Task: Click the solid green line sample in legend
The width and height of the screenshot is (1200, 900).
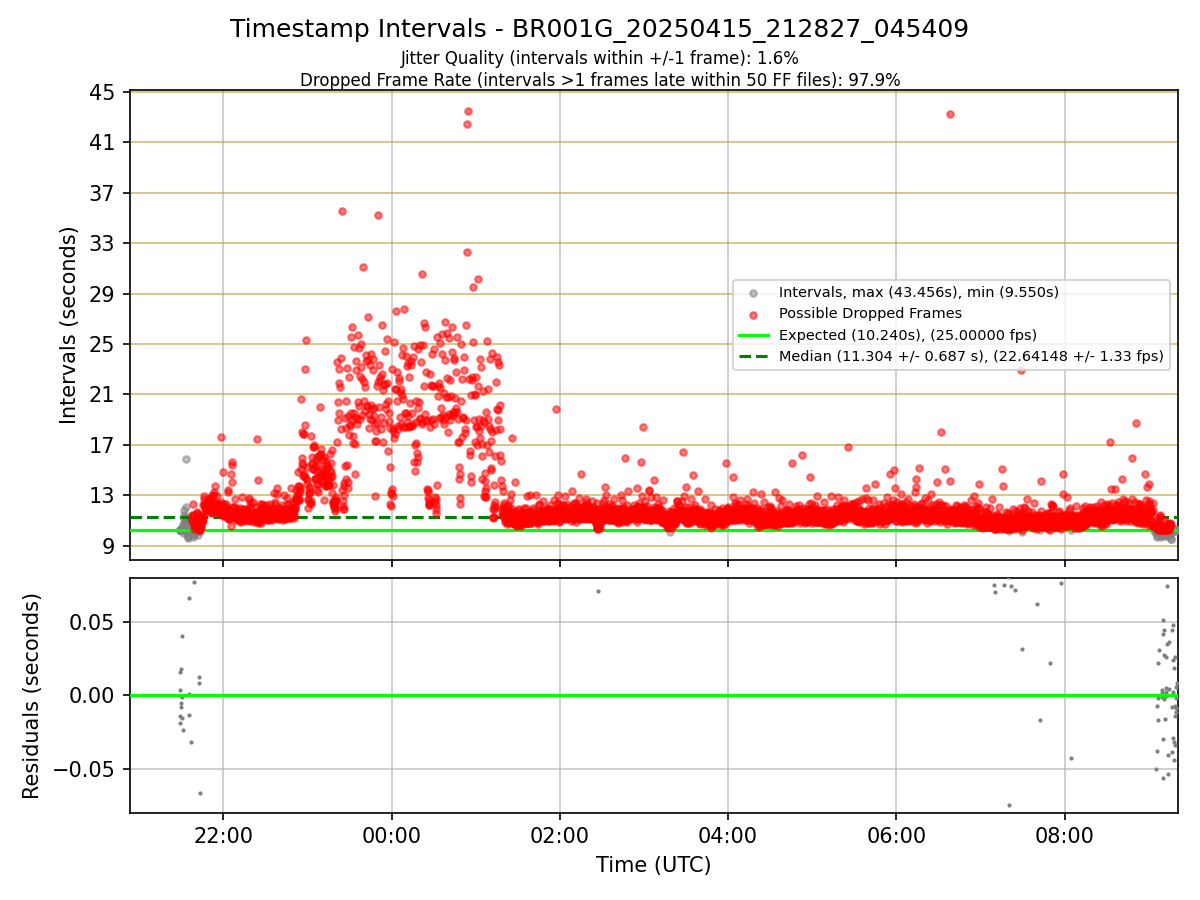Action: point(754,335)
